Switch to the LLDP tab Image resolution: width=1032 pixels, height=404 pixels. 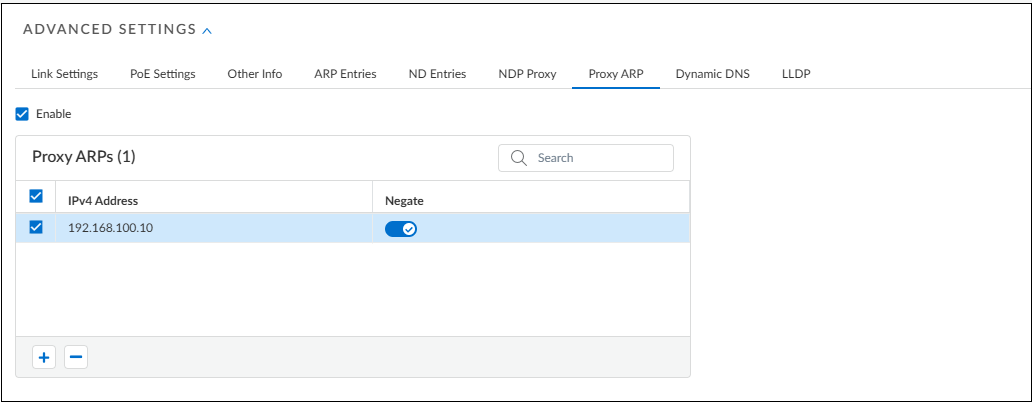pos(796,74)
